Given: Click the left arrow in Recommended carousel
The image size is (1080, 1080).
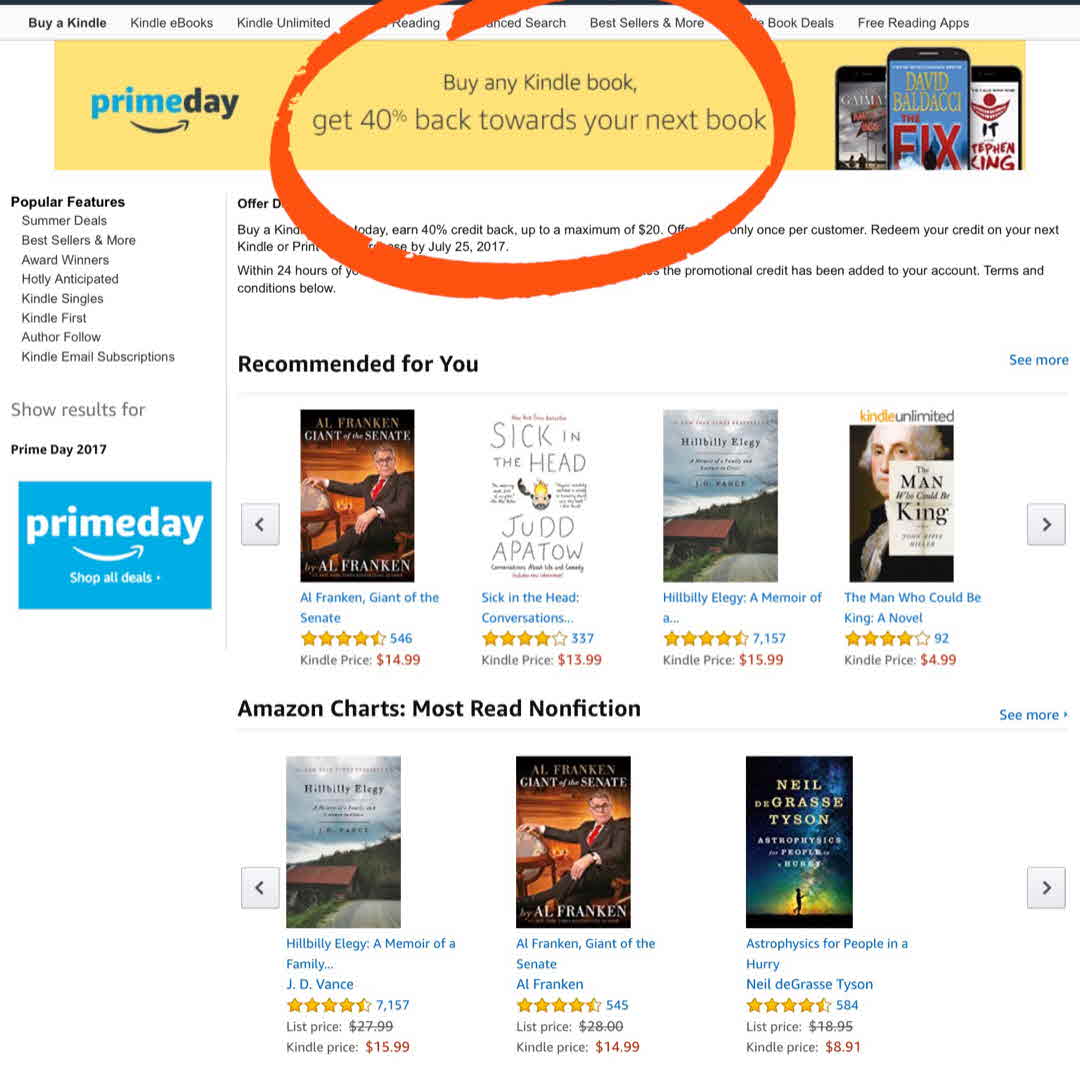Looking at the screenshot, I should click(x=260, y=524).
